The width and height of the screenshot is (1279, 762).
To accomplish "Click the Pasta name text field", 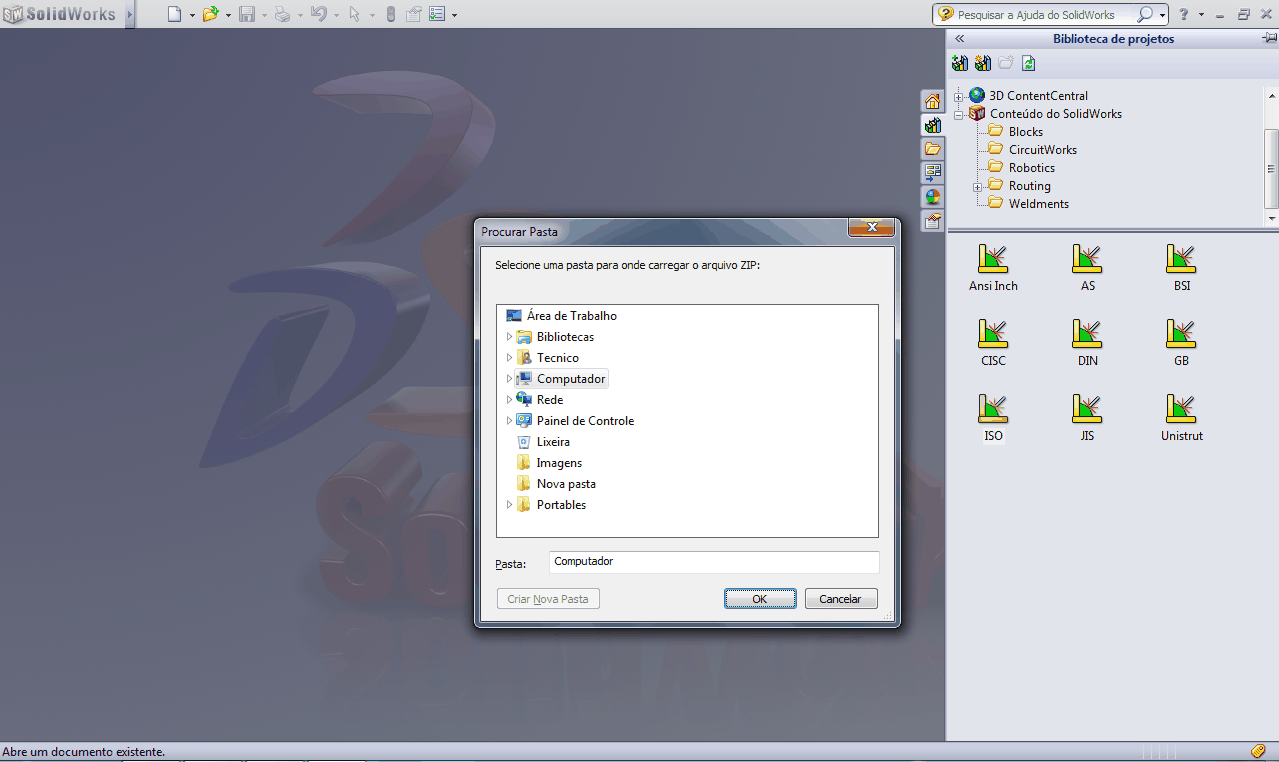I will [714, 562].
